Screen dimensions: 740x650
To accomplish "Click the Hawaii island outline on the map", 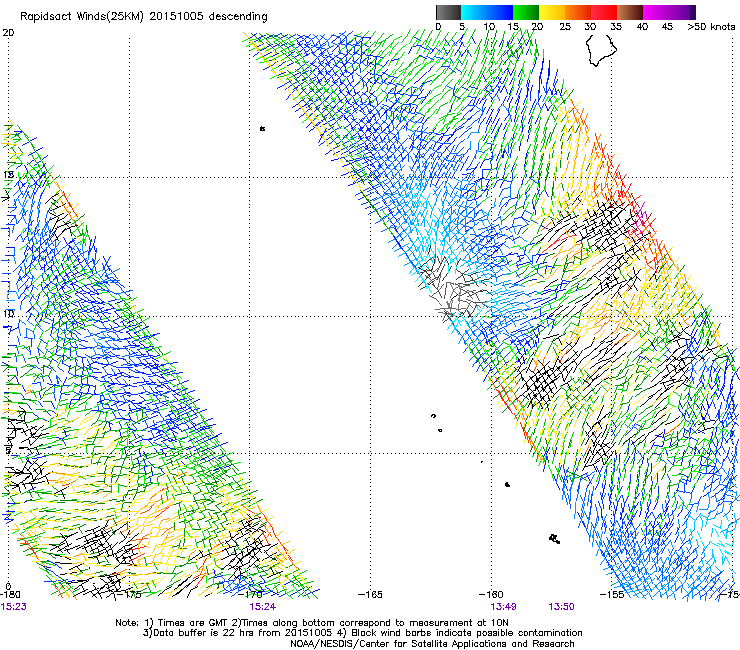I will coord(601,51).
